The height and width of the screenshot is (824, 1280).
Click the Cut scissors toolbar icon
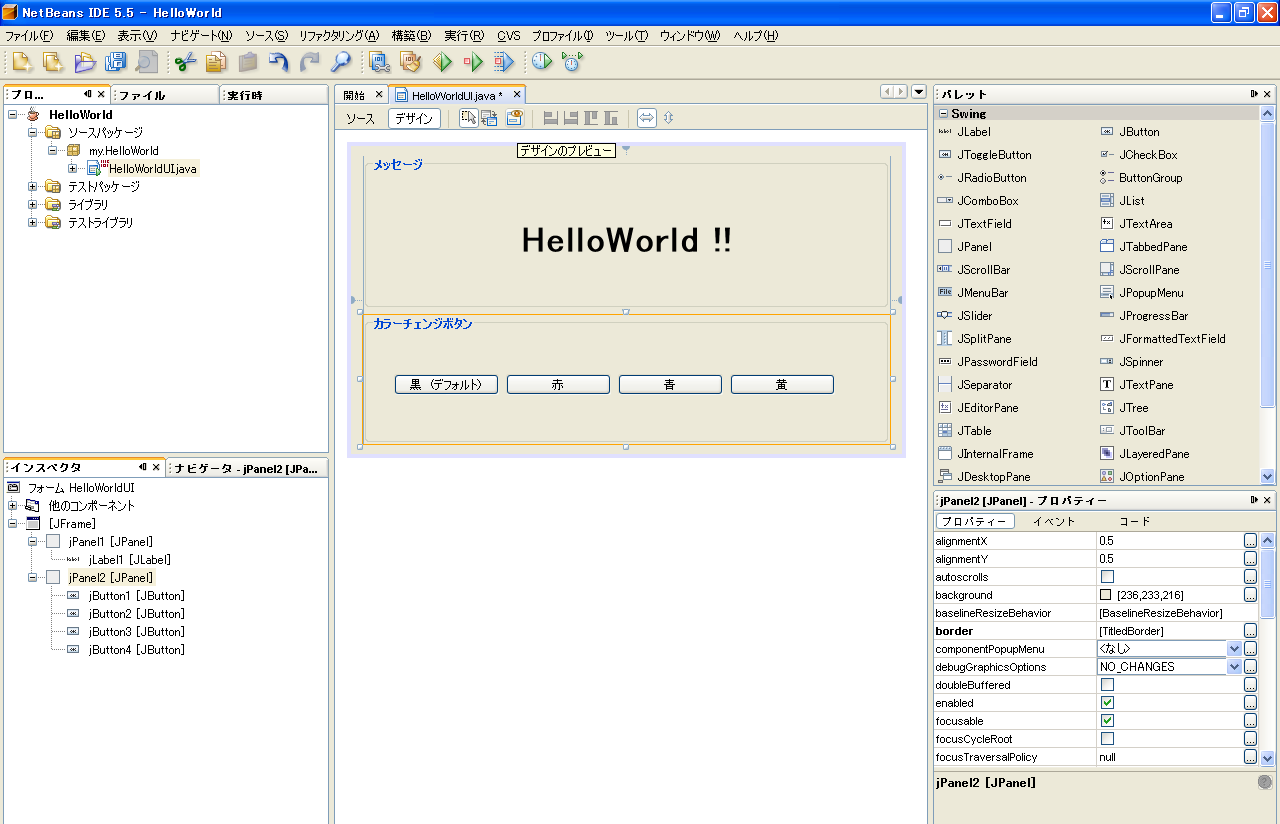pyautogui.click(x=184, y=62)
